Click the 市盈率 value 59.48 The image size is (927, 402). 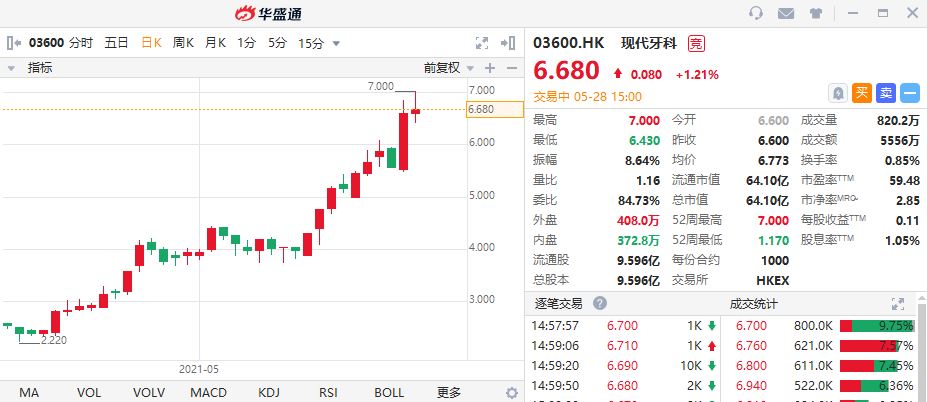click(x=903, y=180)
